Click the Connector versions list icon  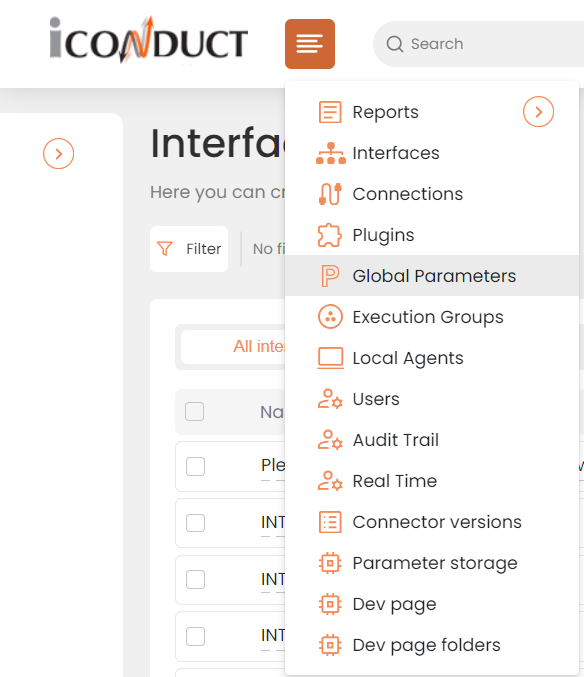[x=330, y=522]
